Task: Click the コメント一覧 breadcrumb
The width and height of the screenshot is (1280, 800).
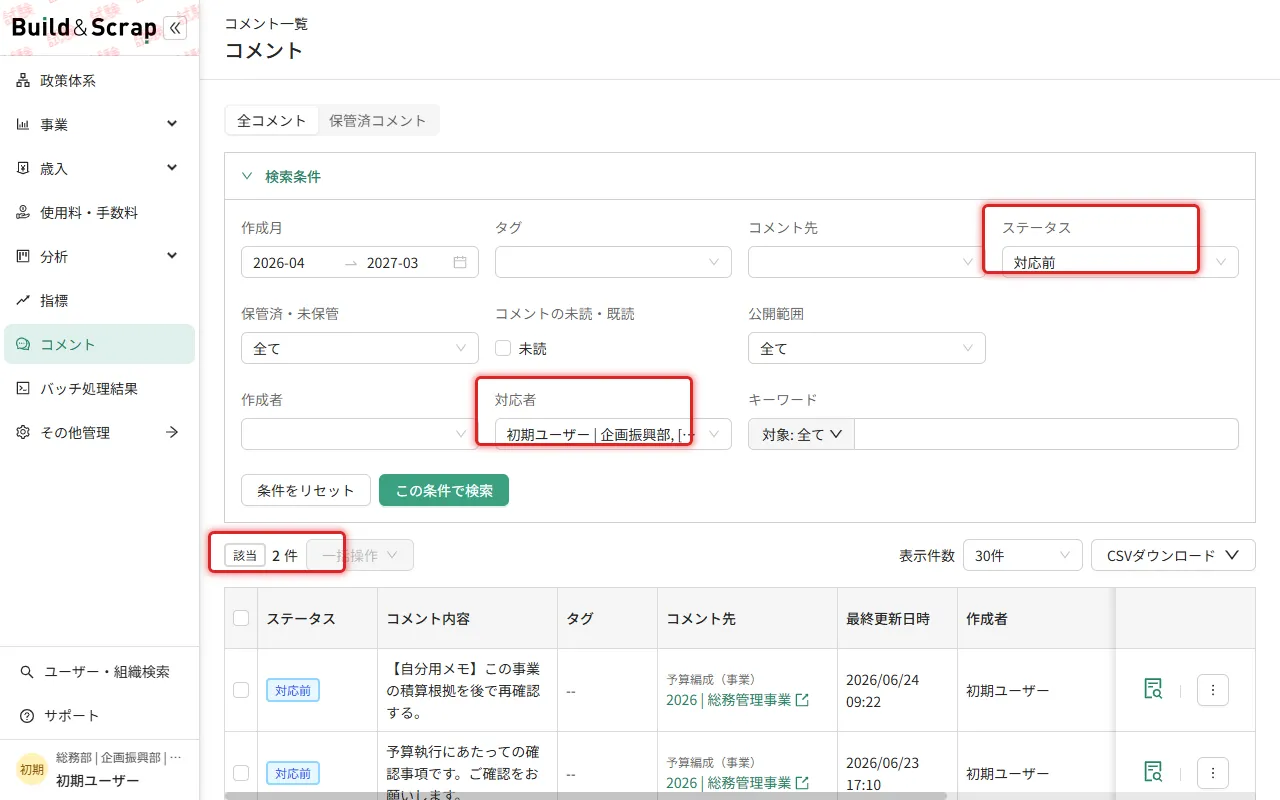Action: coord(266,24)
